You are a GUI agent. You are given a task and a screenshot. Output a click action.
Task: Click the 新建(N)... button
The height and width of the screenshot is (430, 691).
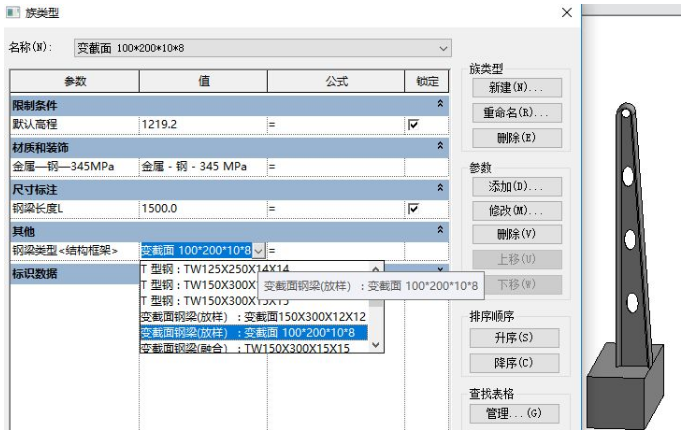[516, 88]
